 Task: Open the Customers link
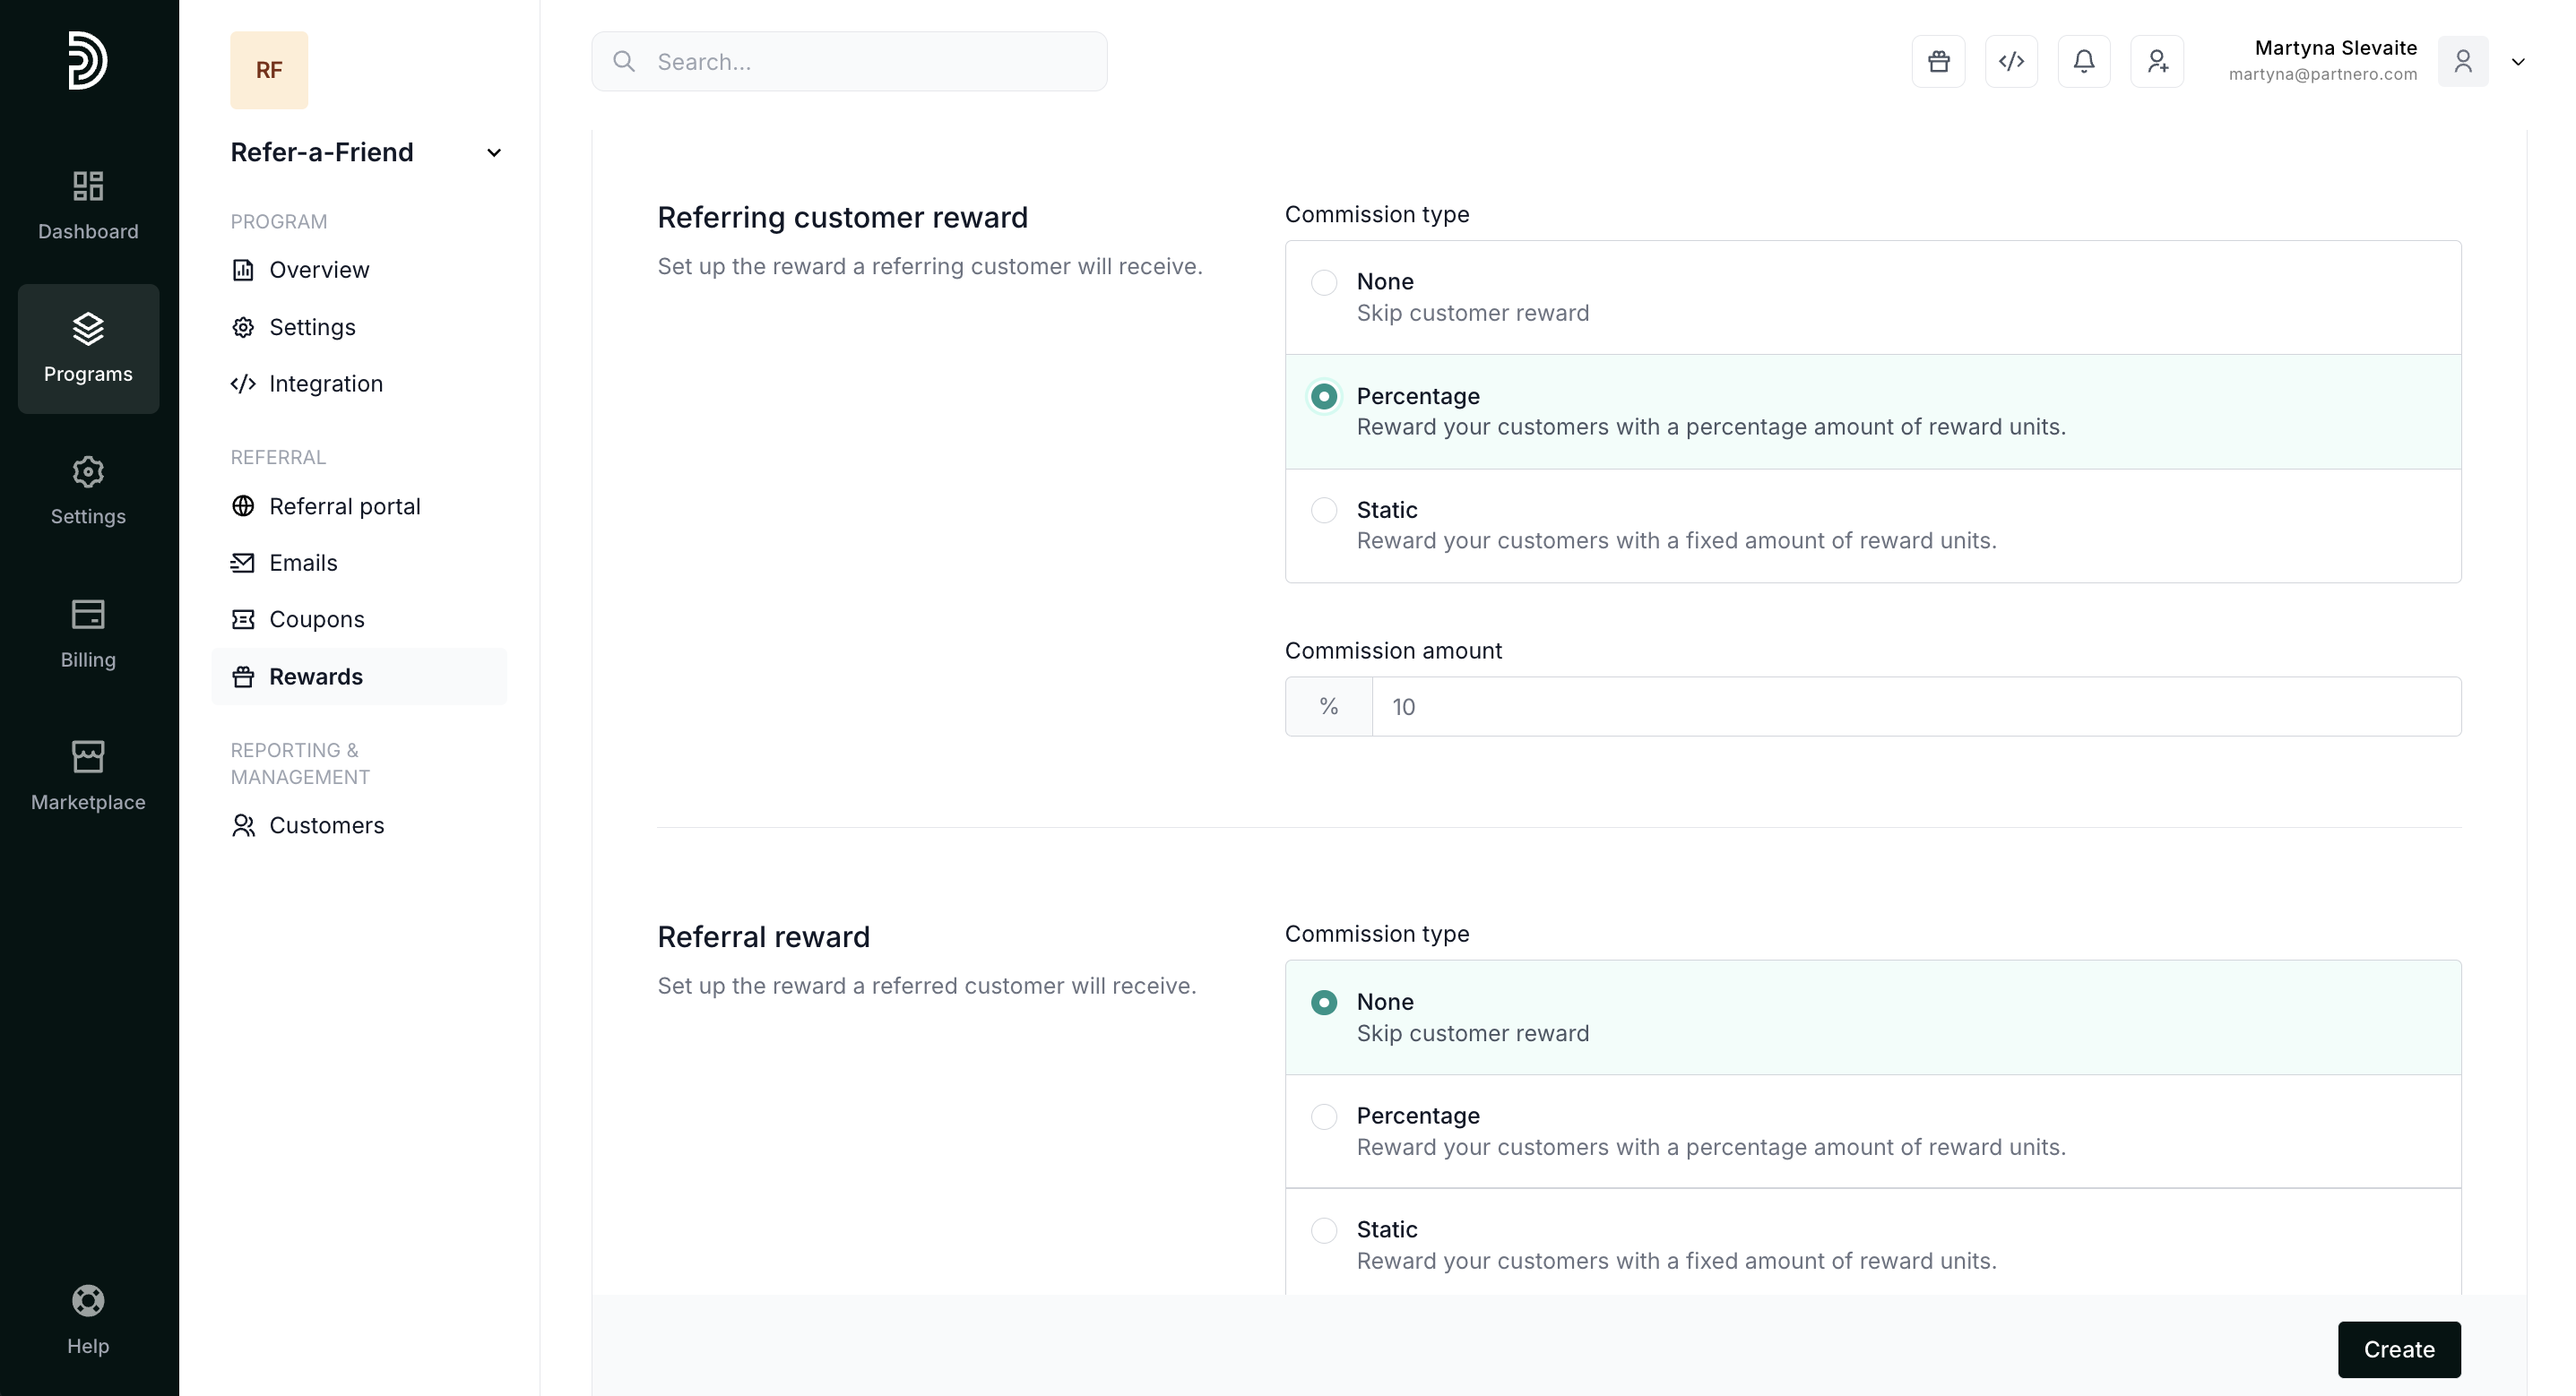326,826
